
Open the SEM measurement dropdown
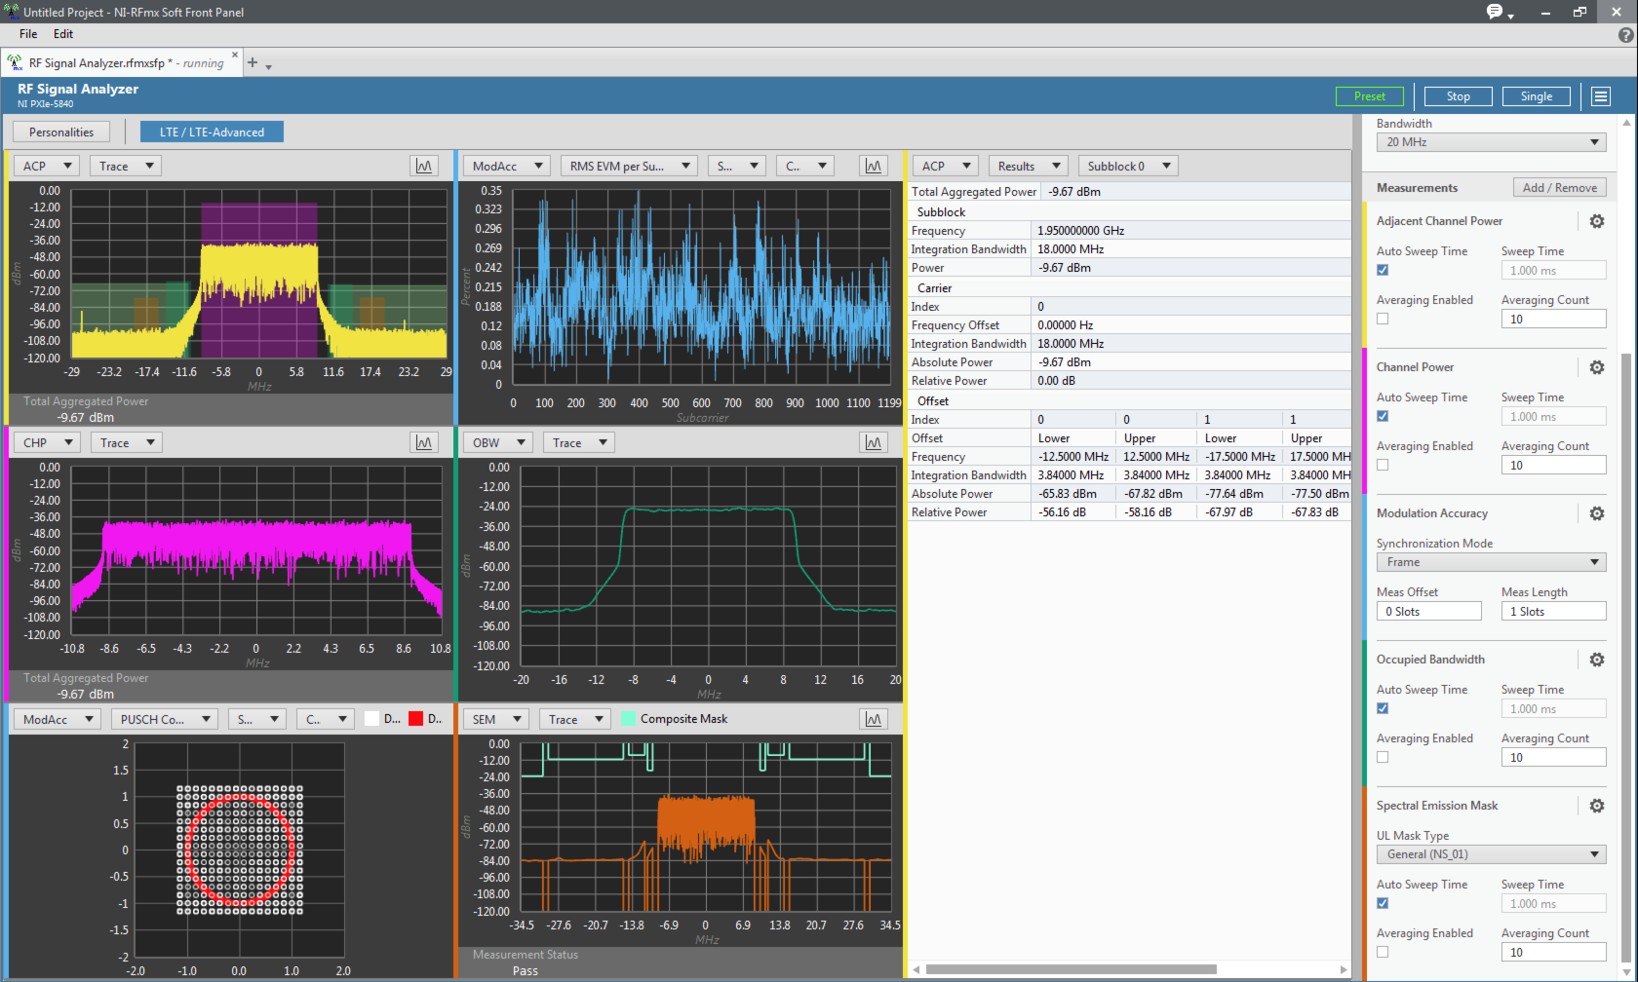pyautogui.click(x=496, y=719)
